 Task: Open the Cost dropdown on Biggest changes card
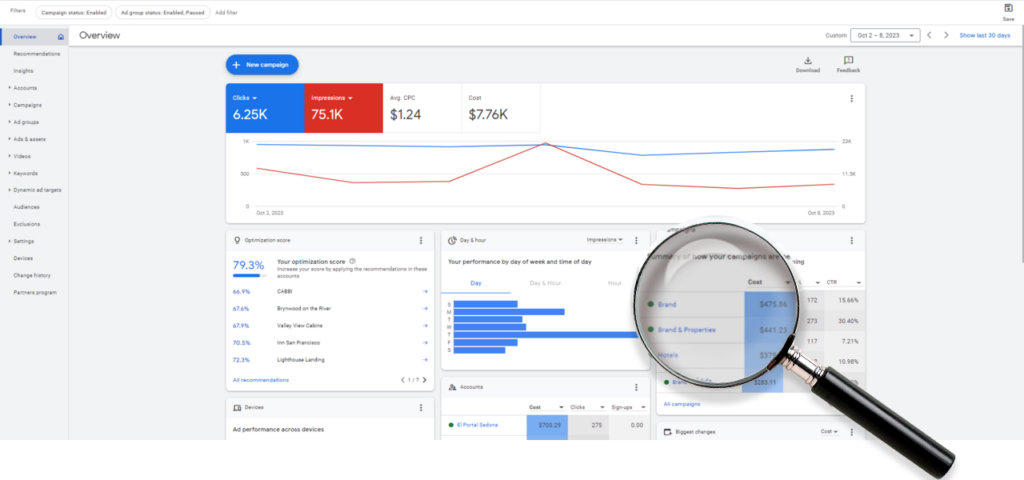tap(829, 432)
